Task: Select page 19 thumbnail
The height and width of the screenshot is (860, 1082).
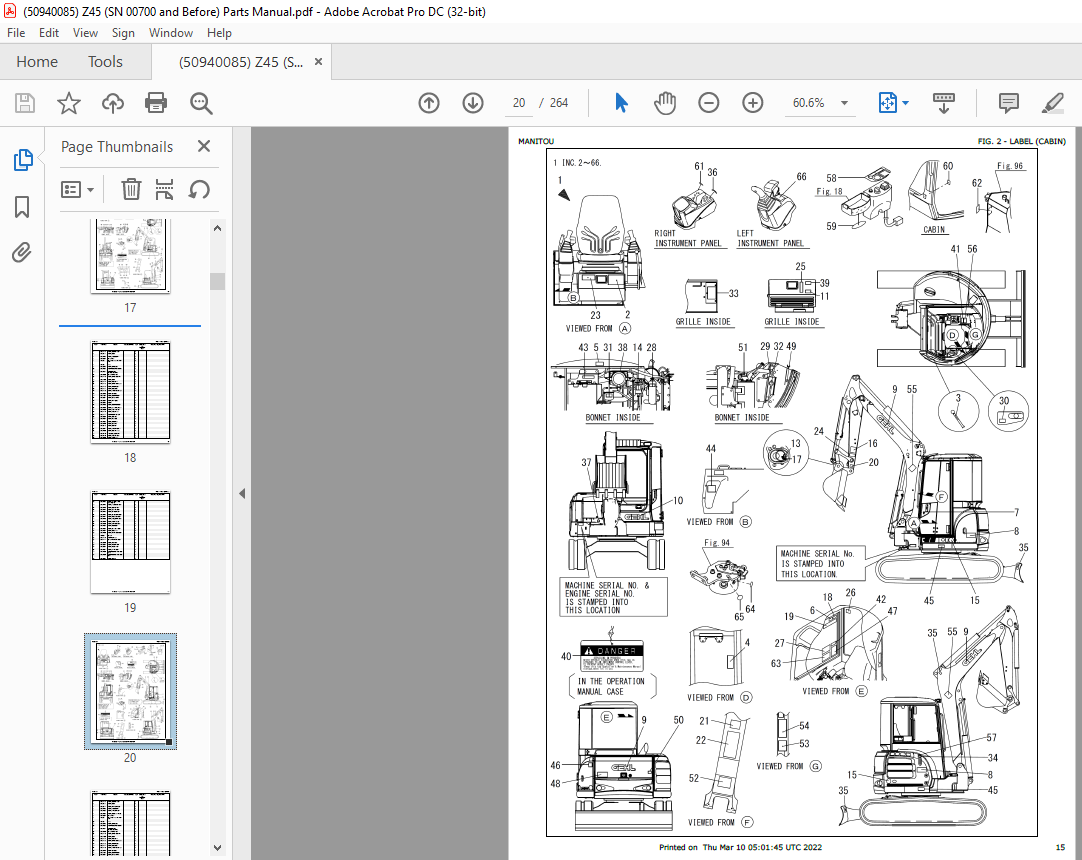Action: (130, 542)
